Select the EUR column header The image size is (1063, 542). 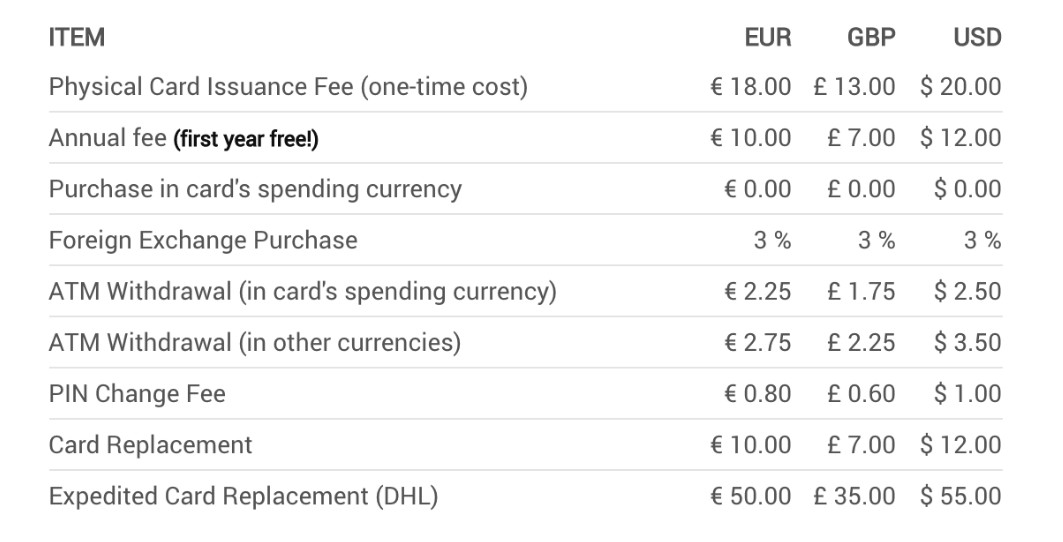[767, 37]
